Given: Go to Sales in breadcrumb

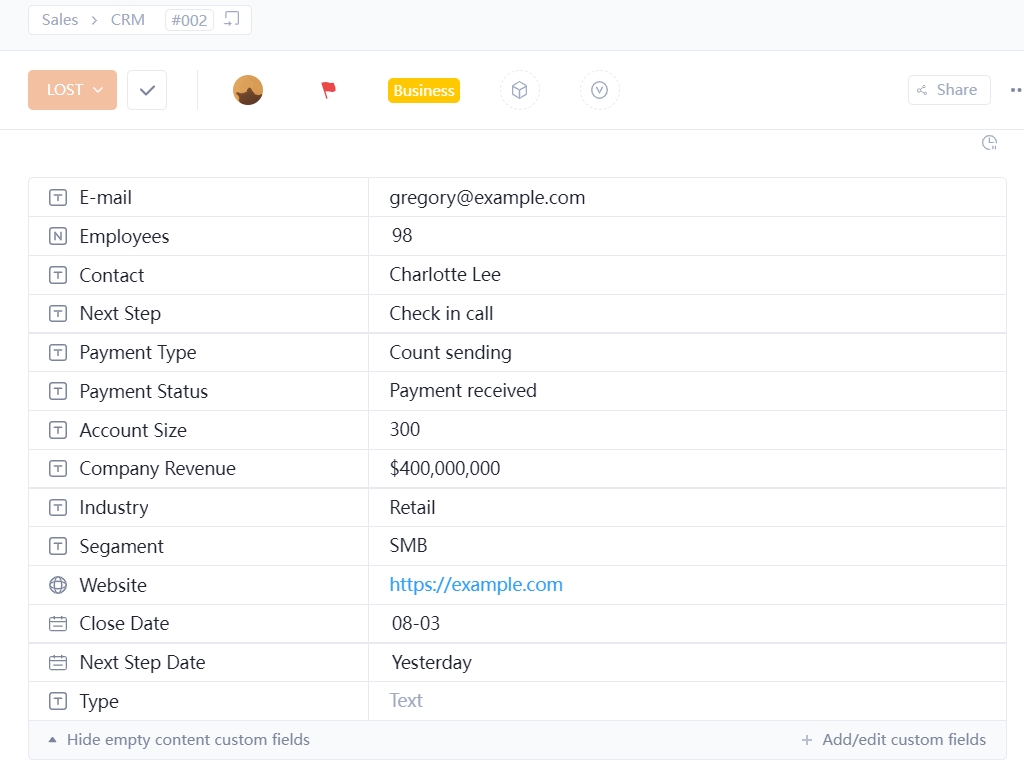Looking at the screenshot, I should [60, 20].
